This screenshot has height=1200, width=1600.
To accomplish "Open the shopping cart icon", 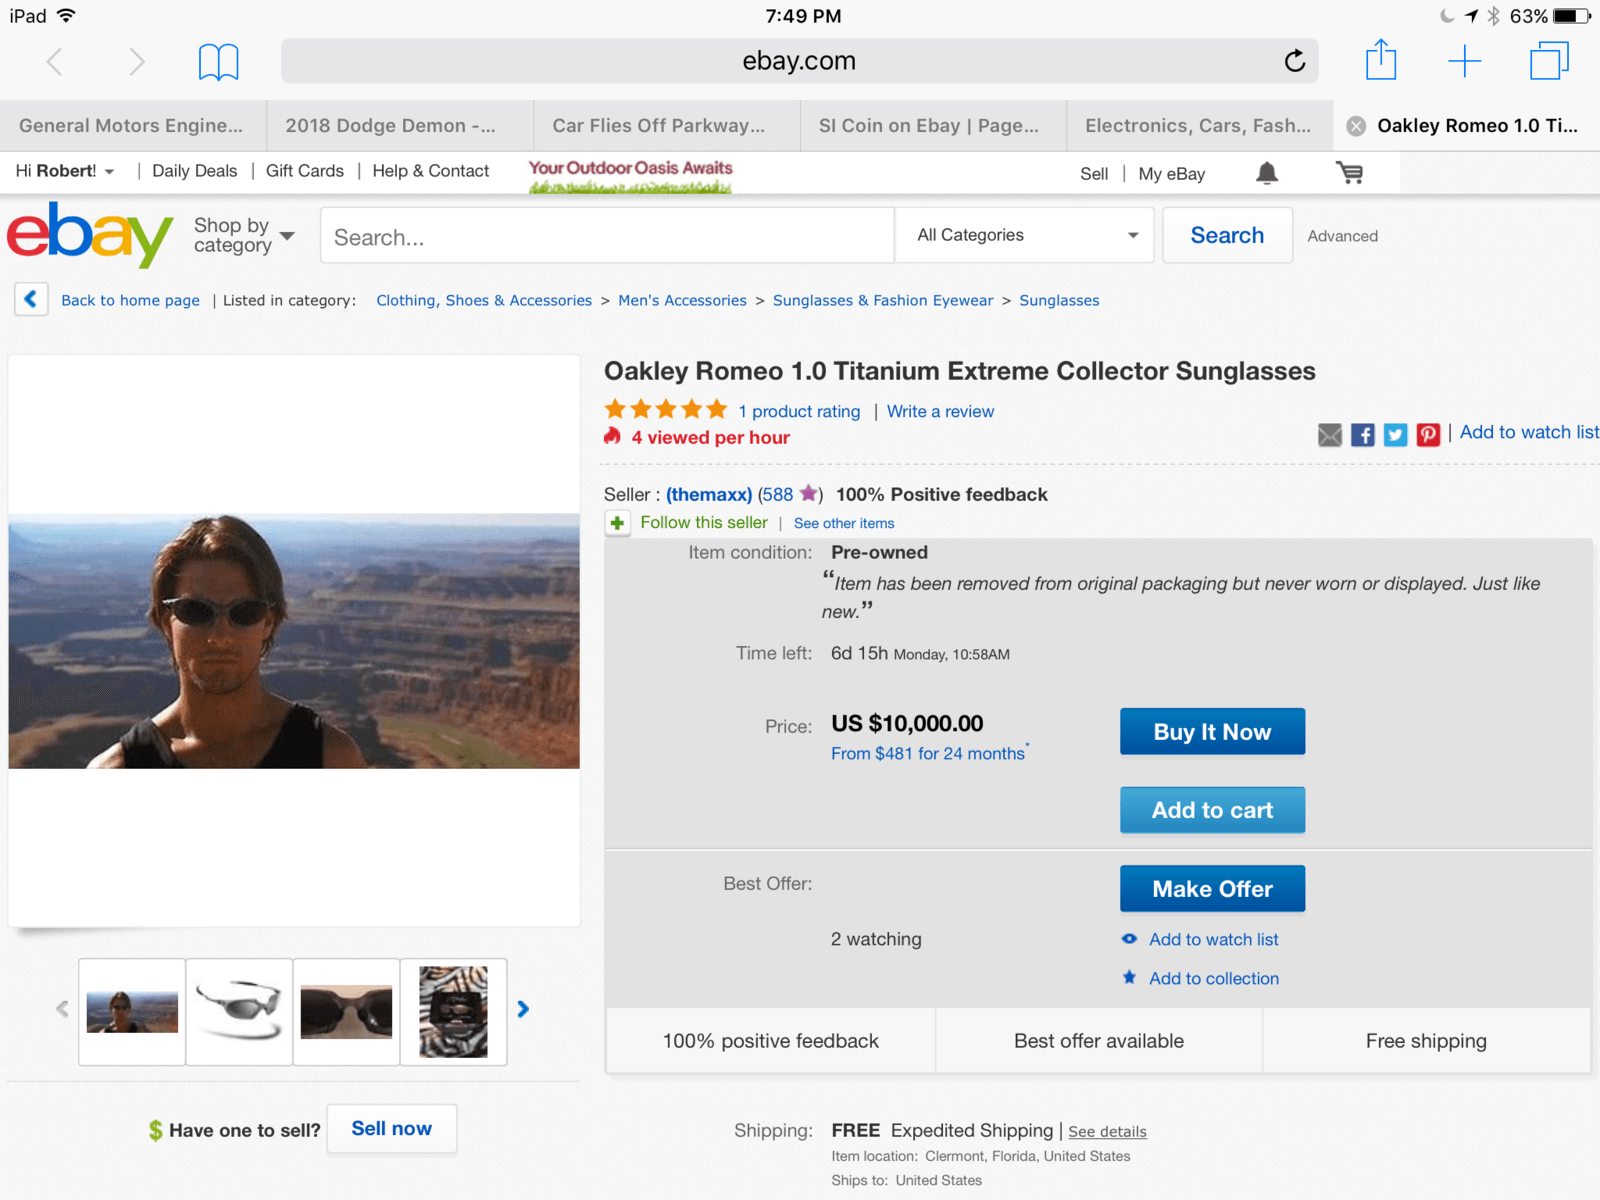I will (x=1349, y=173).
